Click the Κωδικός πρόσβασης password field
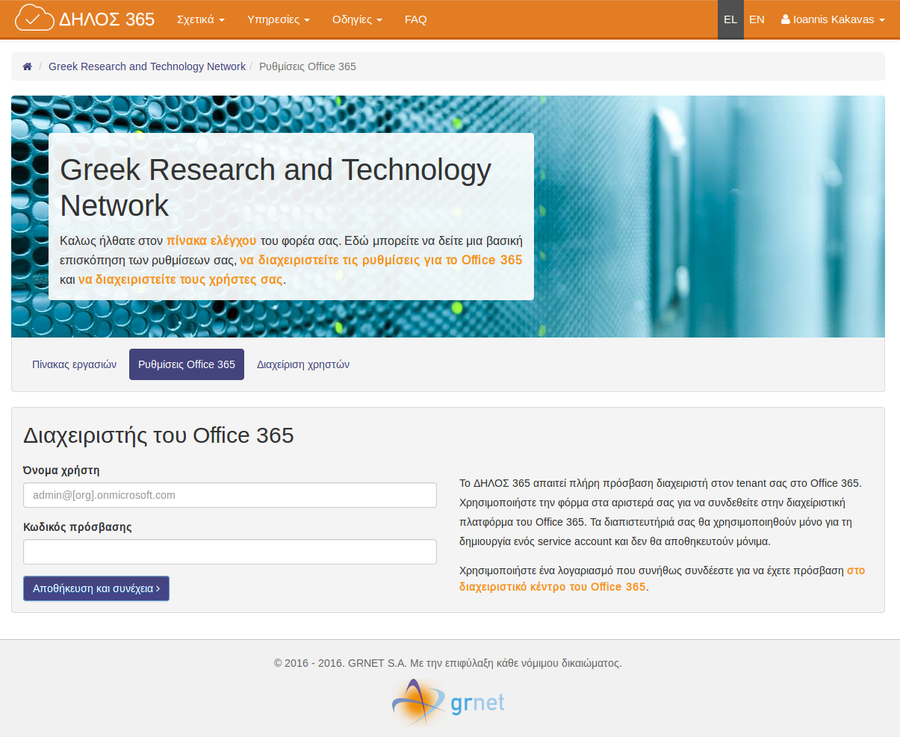This screenshot has width=900, height=737. coord(230,552)
